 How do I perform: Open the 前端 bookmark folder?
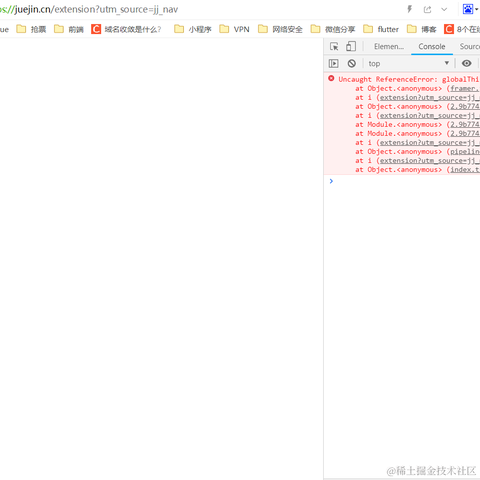tap(69, 29)
